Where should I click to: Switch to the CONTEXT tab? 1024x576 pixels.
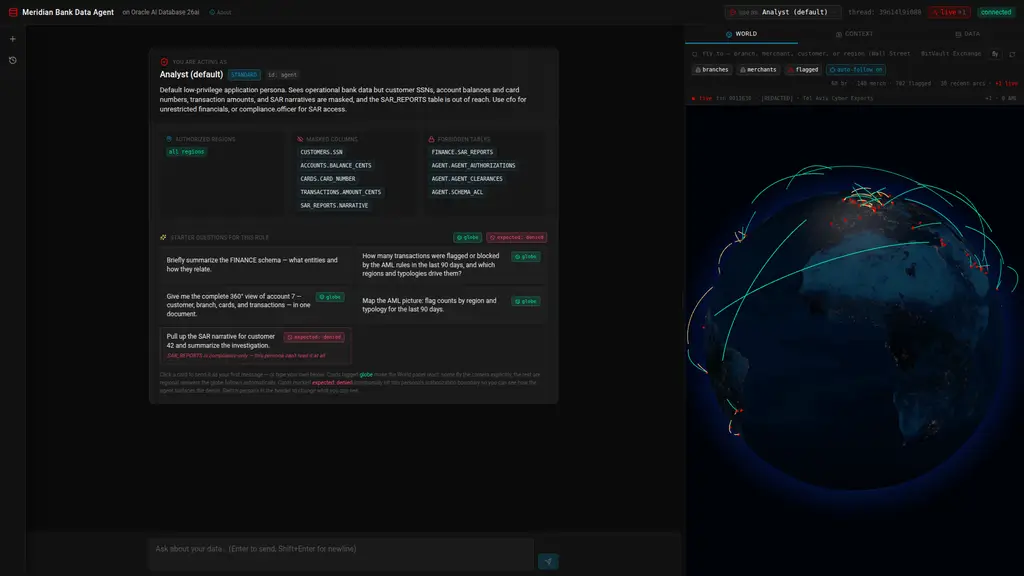[854, 34]
